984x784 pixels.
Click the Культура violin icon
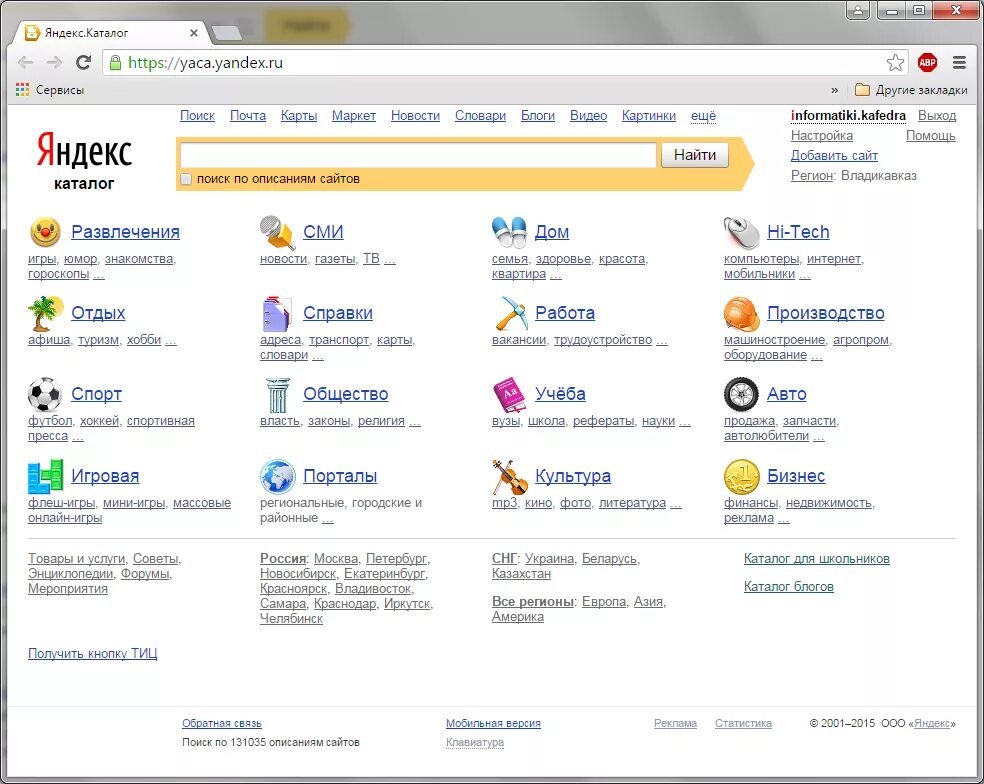coord(510,476)
